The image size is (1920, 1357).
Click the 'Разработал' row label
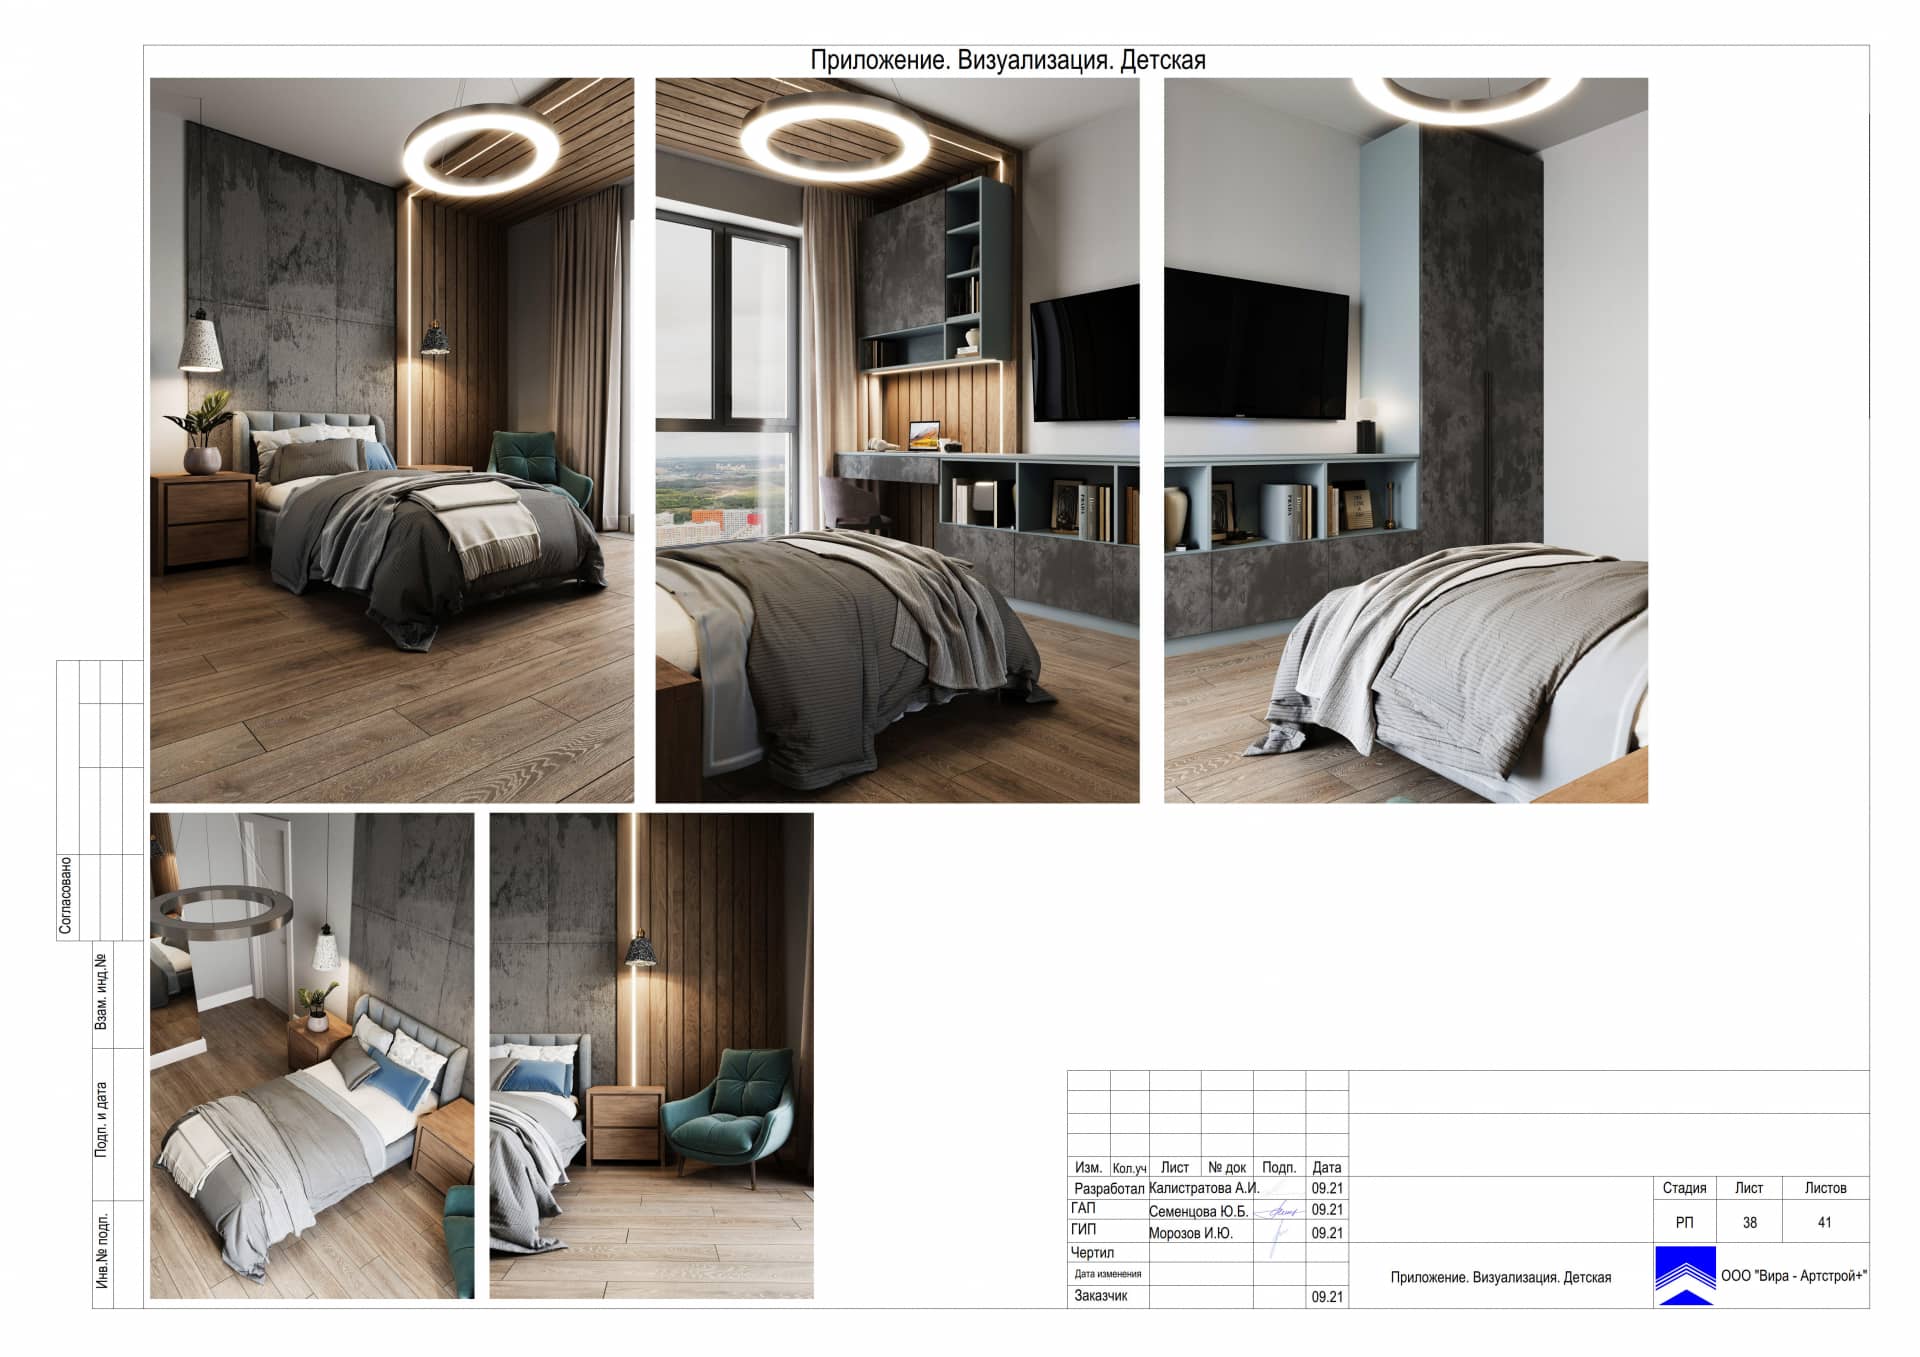[x=1108, y=1189]
